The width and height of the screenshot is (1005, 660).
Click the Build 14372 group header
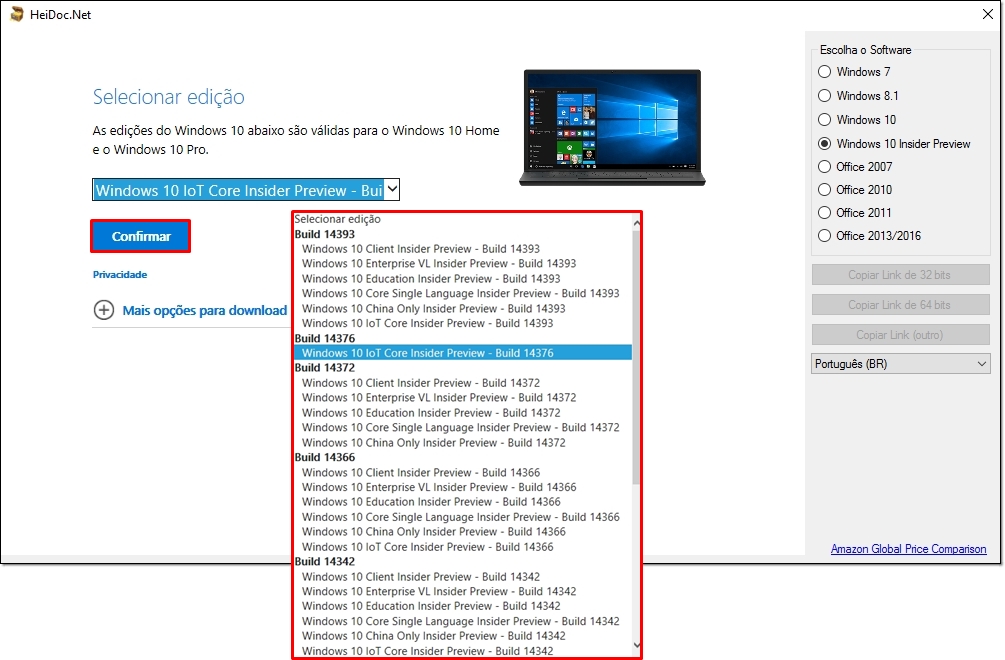(325, 368)
